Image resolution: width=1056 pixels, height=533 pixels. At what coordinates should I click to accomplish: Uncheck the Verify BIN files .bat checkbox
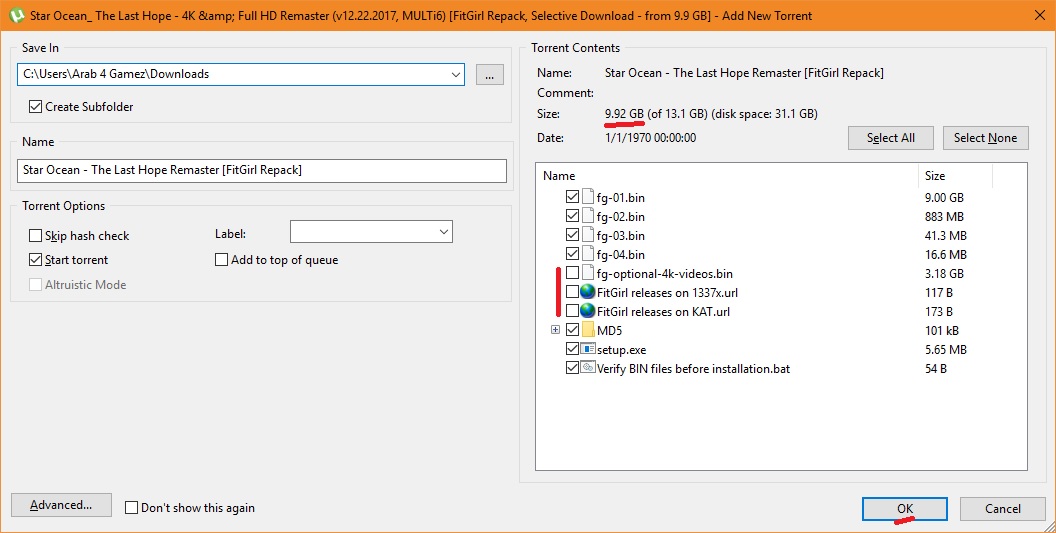tap(572, 368)
